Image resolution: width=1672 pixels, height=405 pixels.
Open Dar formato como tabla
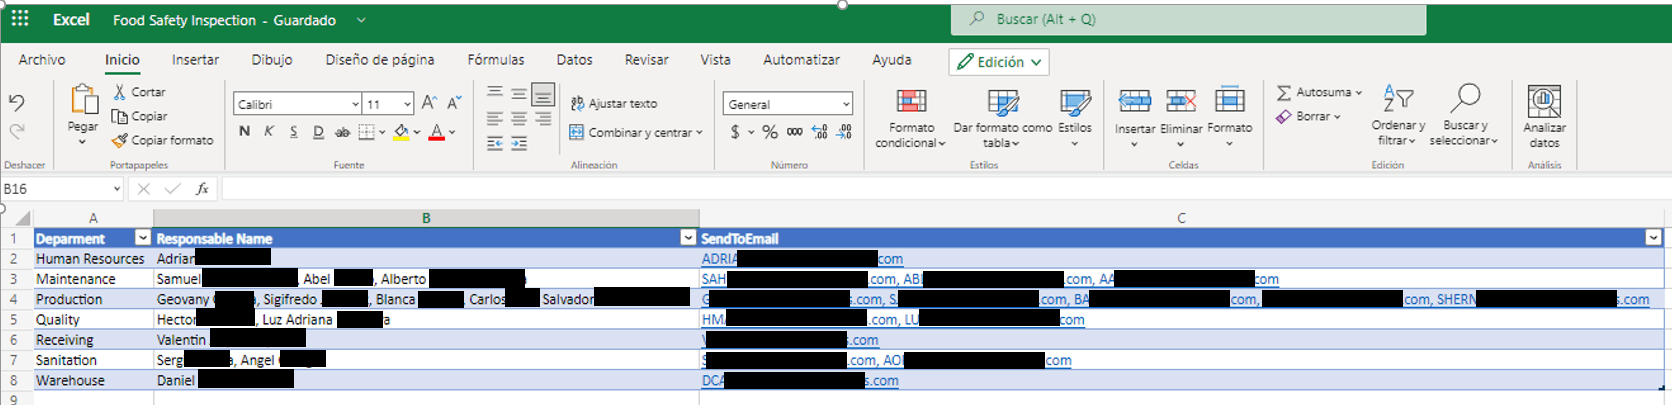(x=1002, y=118)
